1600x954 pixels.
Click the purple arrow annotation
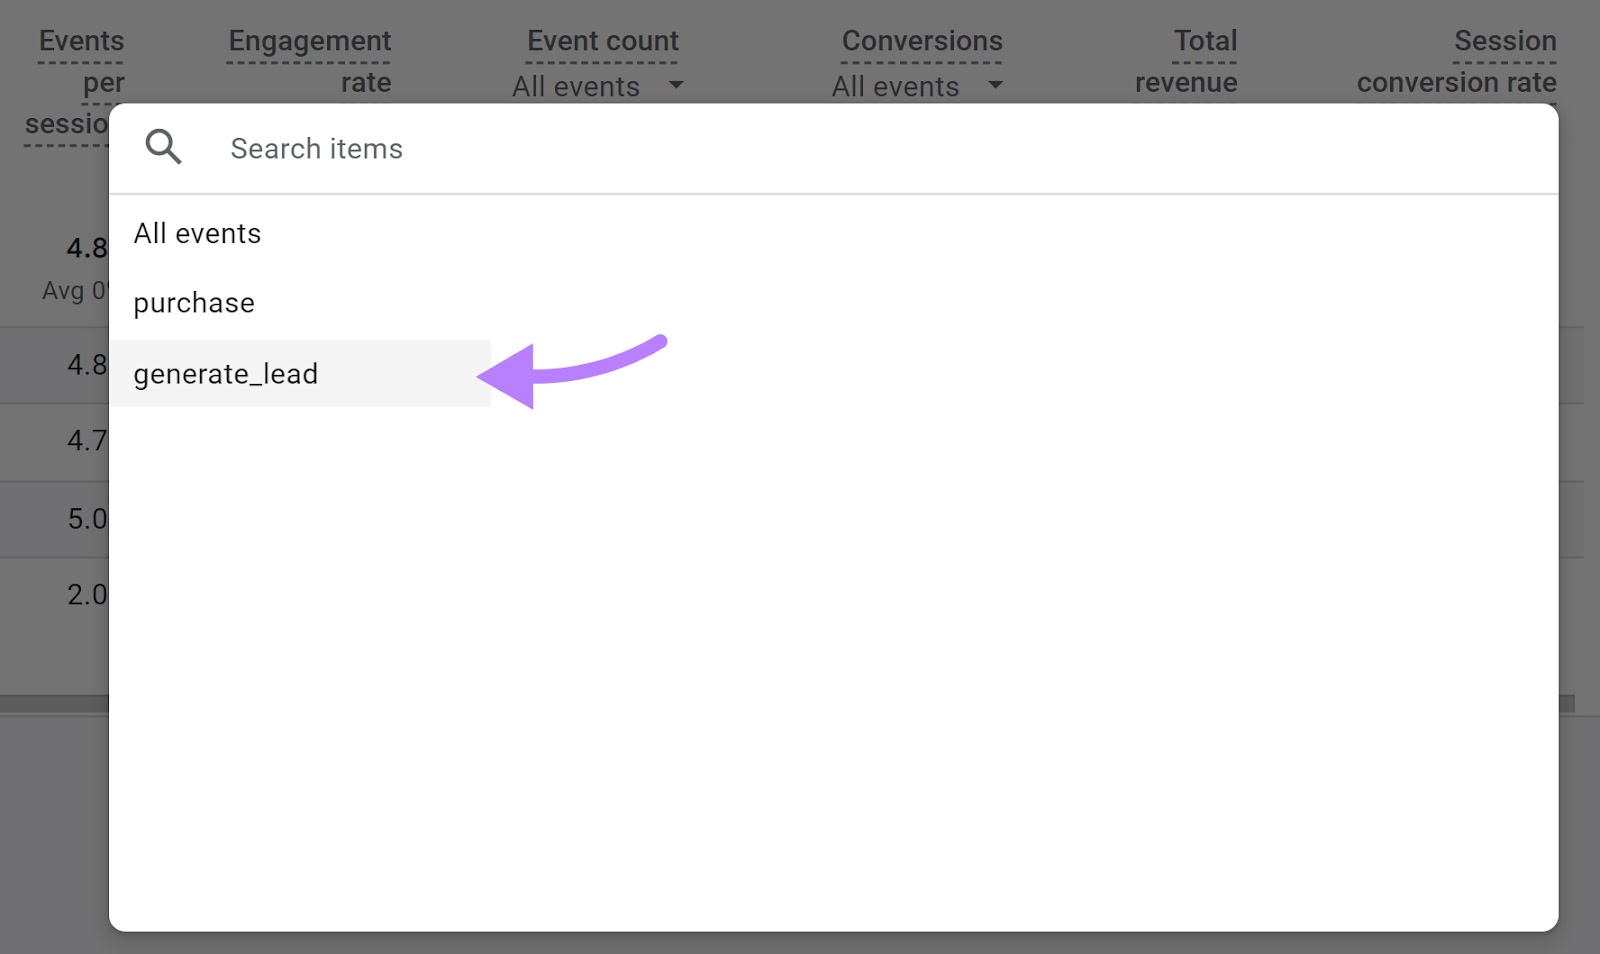[x=570, y=370]
